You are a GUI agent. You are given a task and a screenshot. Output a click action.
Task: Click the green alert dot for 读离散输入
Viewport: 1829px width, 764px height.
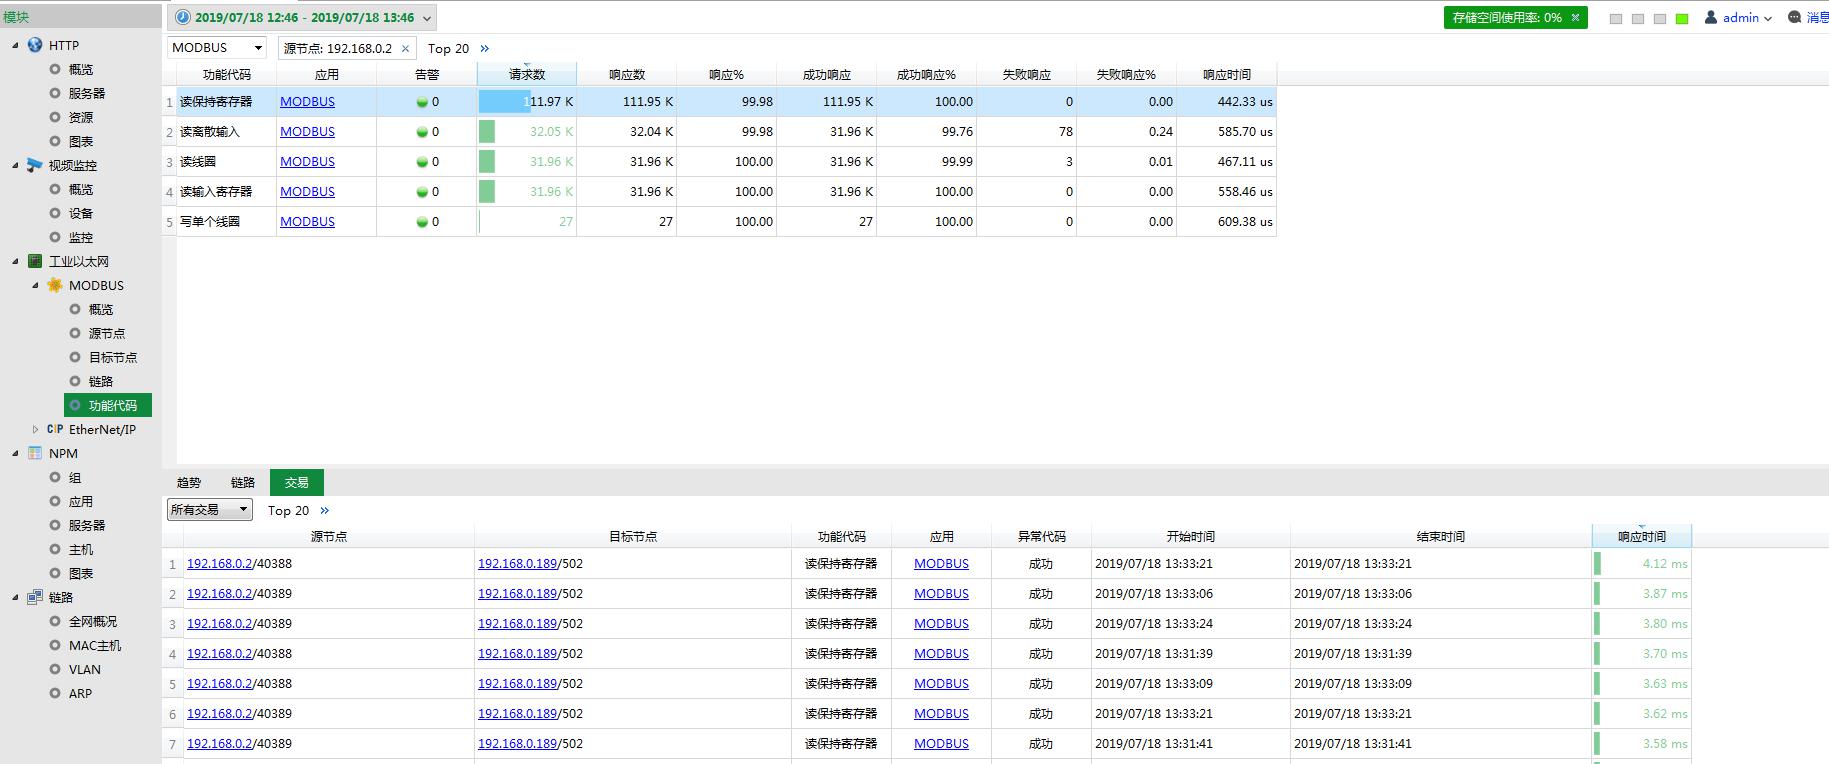422,132
